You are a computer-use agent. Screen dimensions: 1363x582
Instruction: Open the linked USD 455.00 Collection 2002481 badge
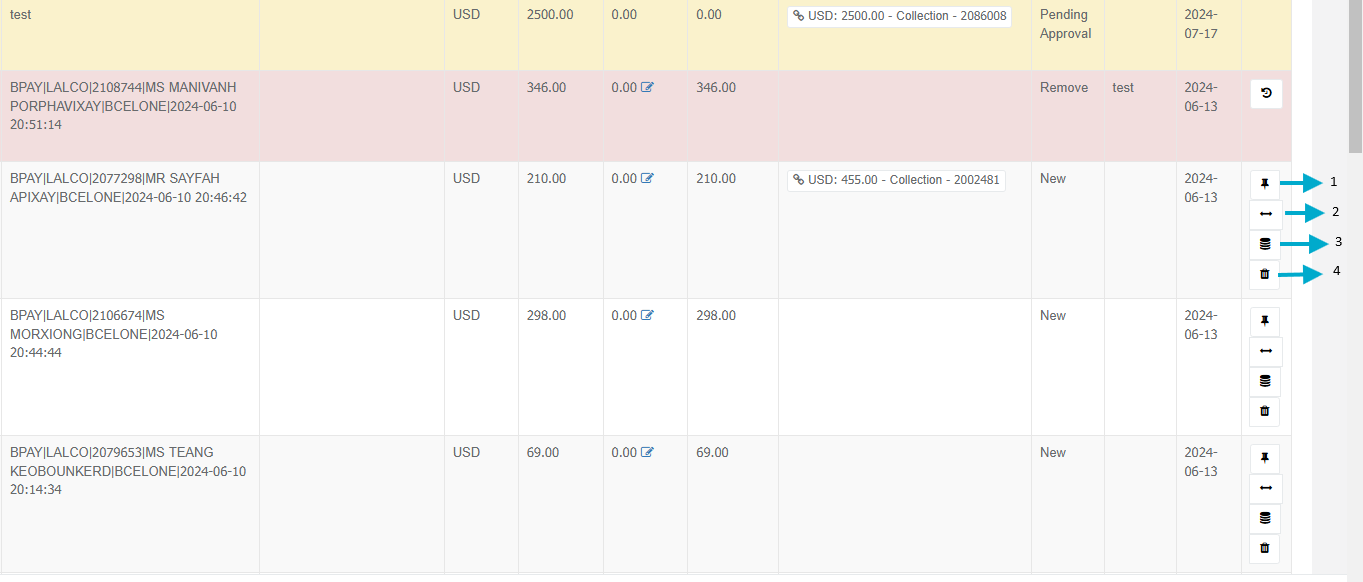click(896, 180)
